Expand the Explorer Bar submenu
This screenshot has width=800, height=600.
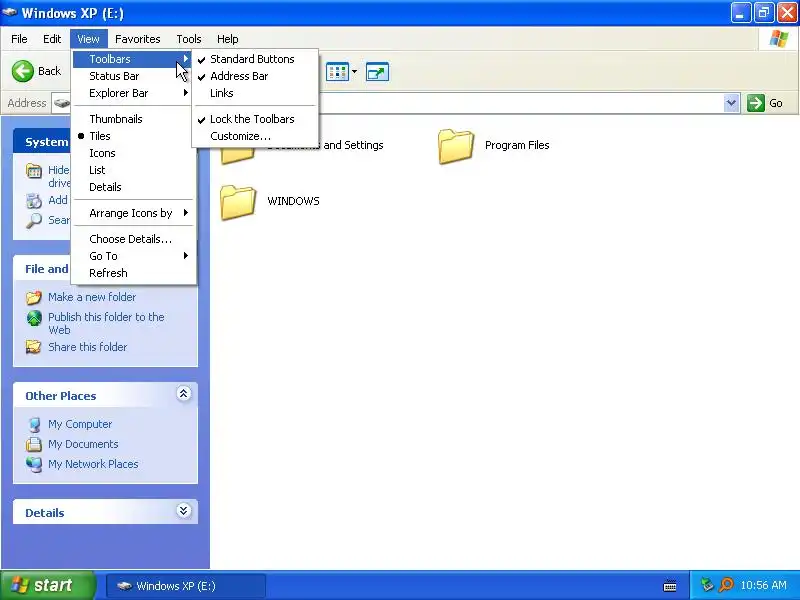tap(133, 93)
